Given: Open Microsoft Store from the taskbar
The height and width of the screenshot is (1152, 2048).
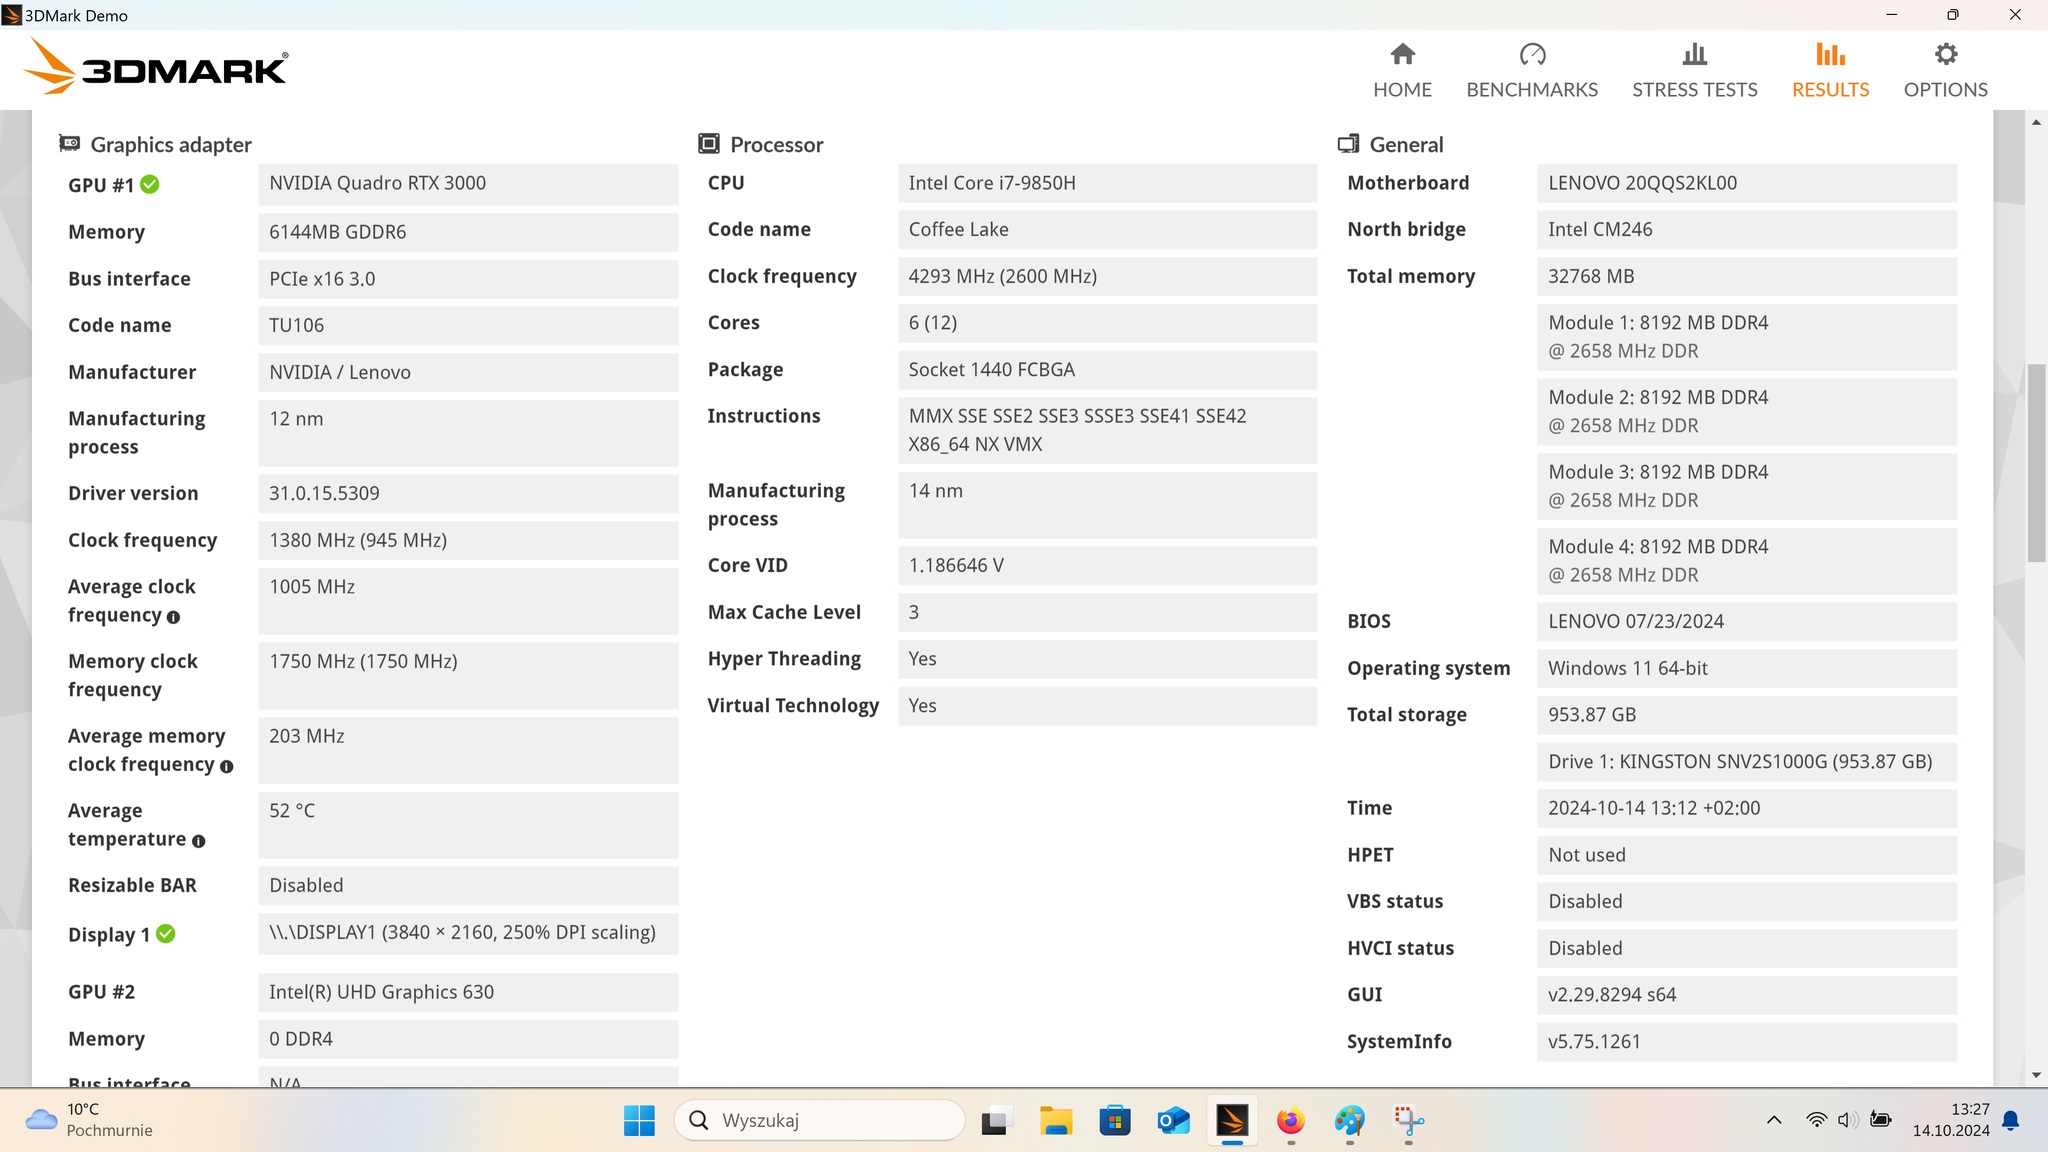Looking at the screenshot, I should pyautogui.click(x=1114, y=1120).
